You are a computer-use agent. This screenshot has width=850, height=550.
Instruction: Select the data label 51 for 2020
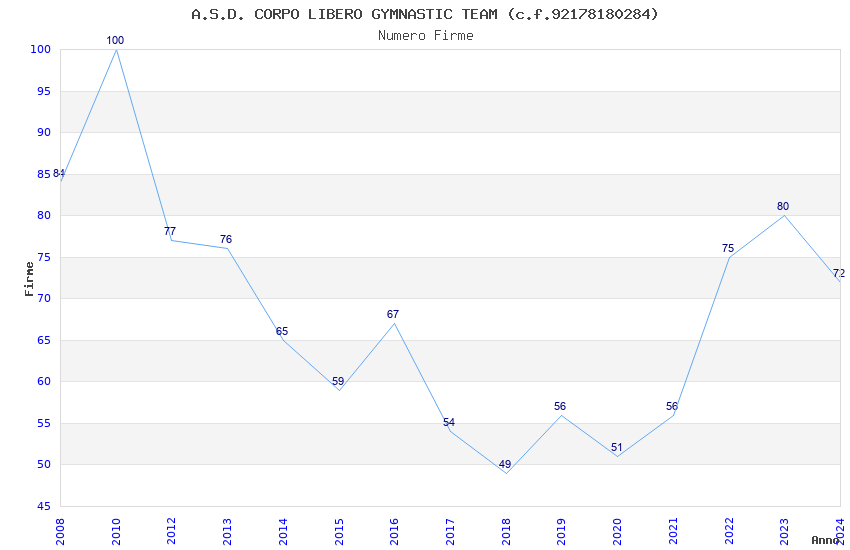coord(616,448)
